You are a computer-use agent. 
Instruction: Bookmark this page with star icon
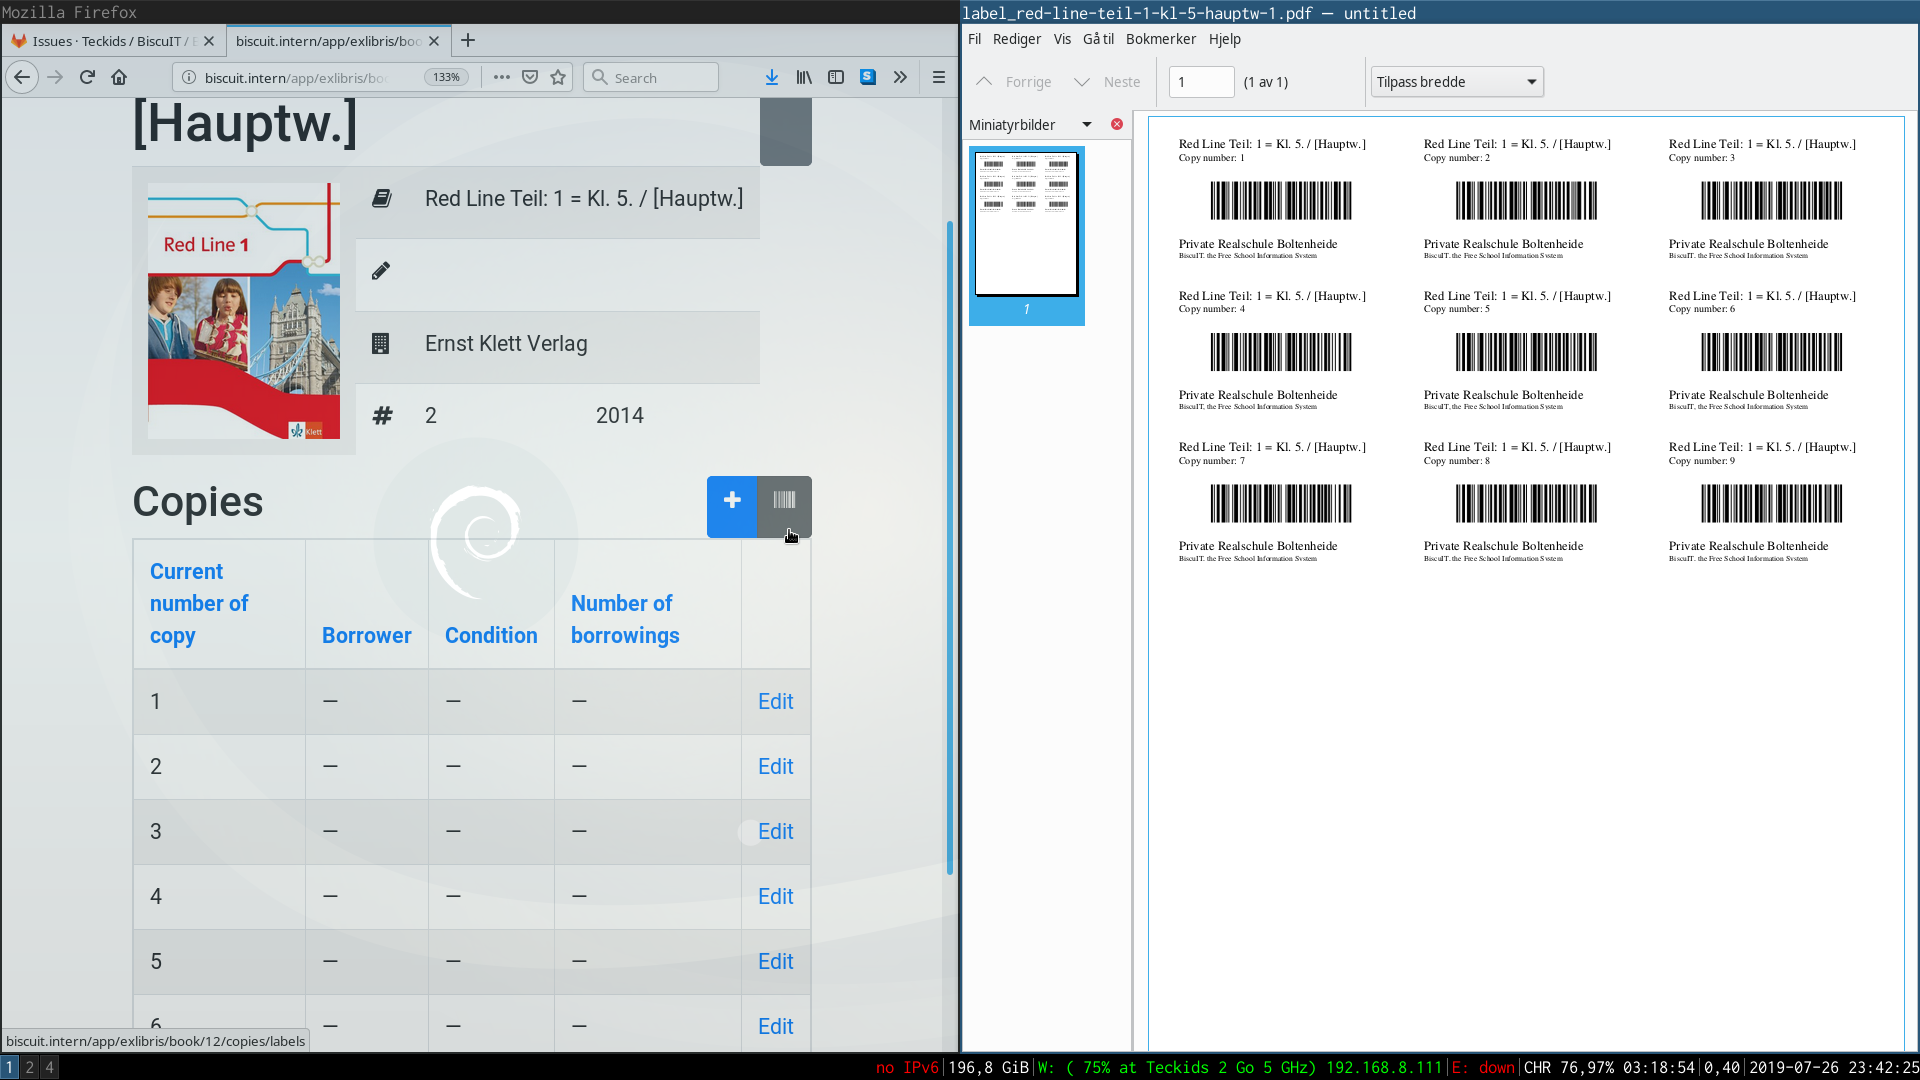[558, 78]
